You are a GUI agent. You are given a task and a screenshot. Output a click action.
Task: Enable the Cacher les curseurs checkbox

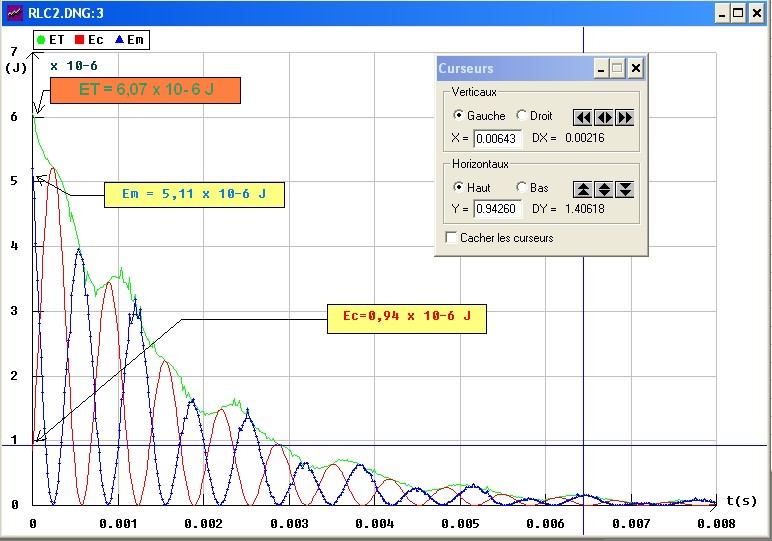pyautogui.click(x=452, y=238)
